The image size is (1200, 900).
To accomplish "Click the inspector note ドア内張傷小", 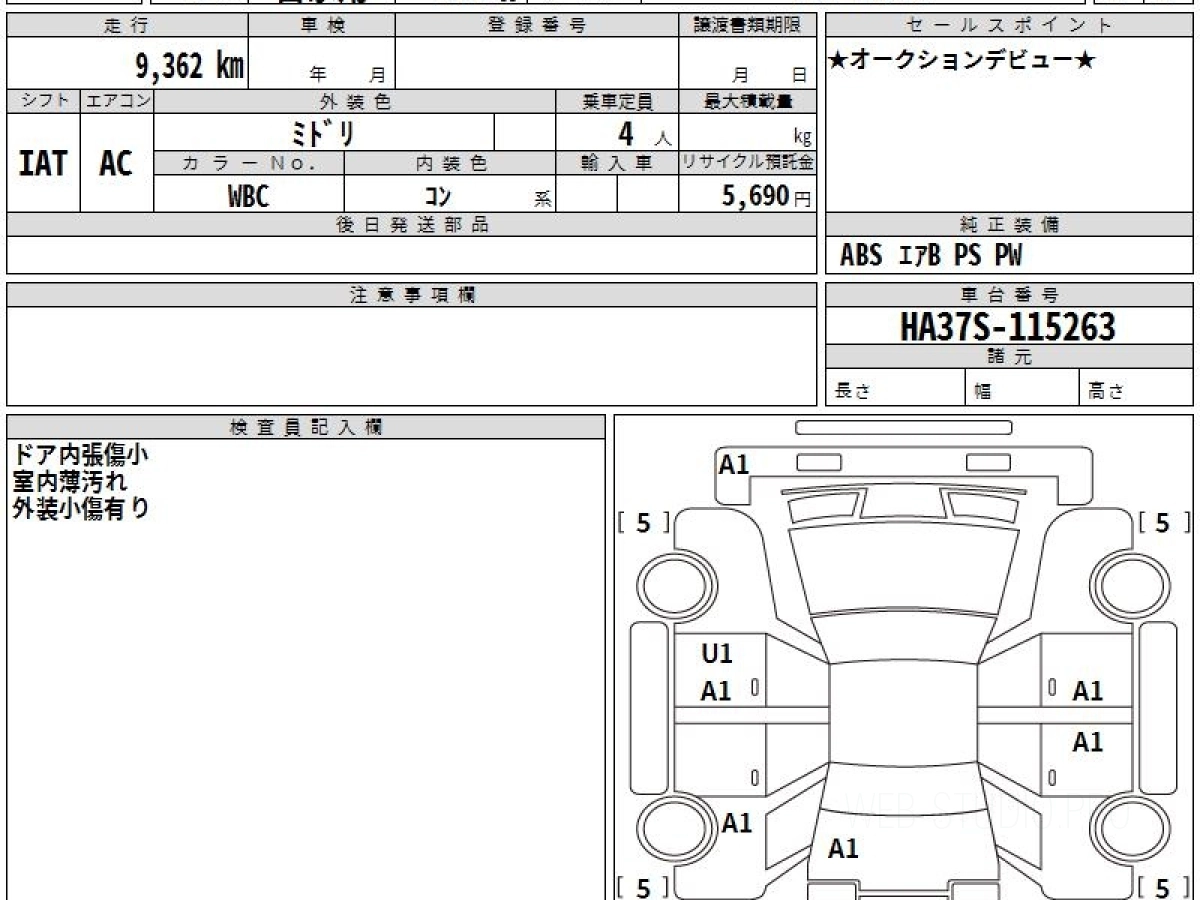I will pyautogui.click(x=80, y=454).
